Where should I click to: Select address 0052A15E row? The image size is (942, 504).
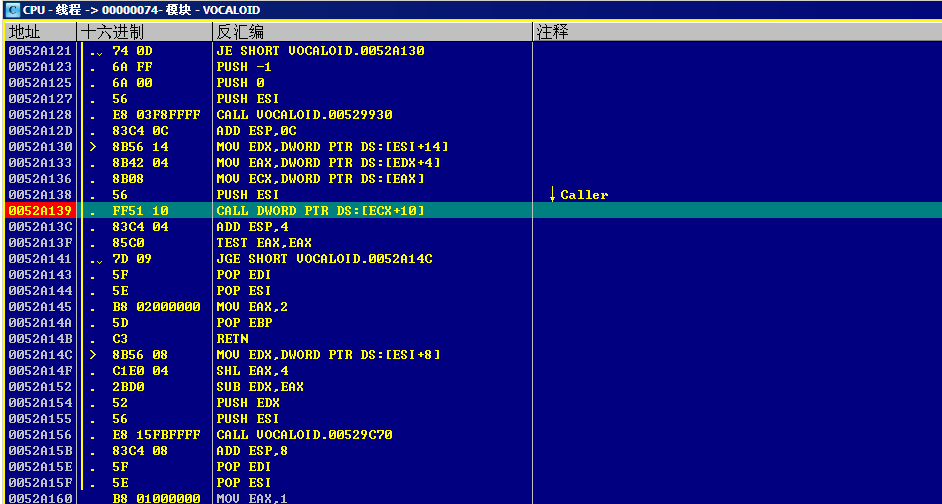point(40,467)
